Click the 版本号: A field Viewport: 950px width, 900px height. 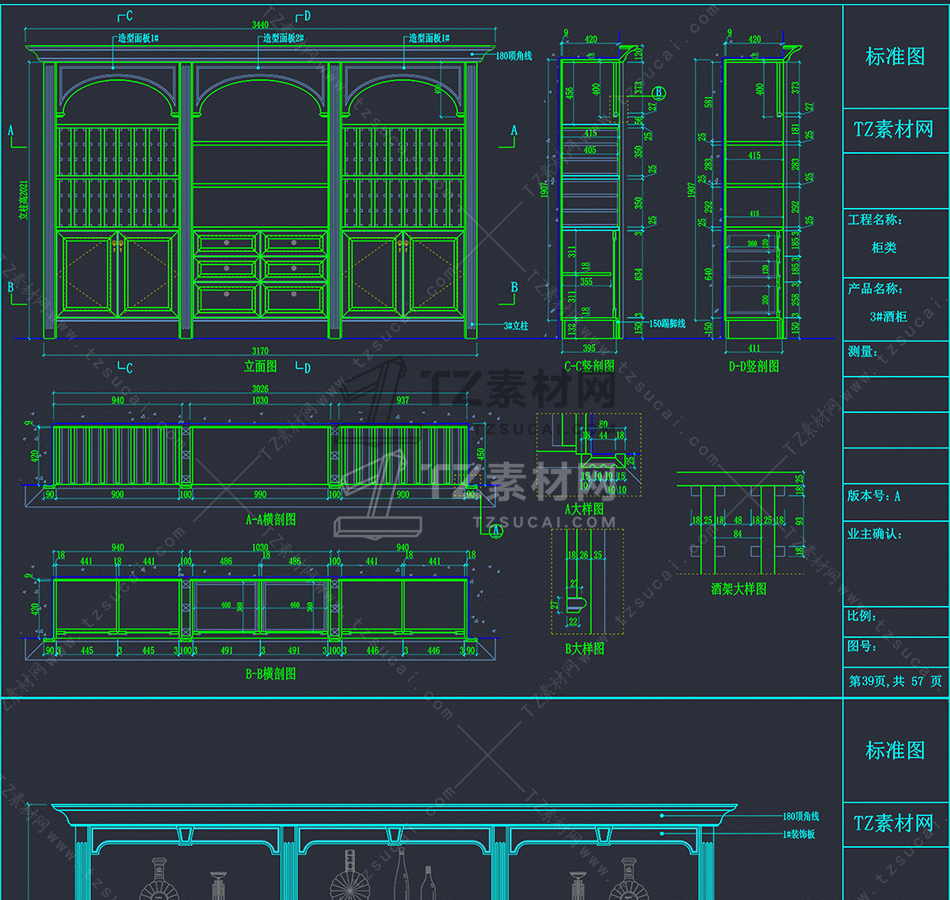pyautogui.click(x=874, y=496)
